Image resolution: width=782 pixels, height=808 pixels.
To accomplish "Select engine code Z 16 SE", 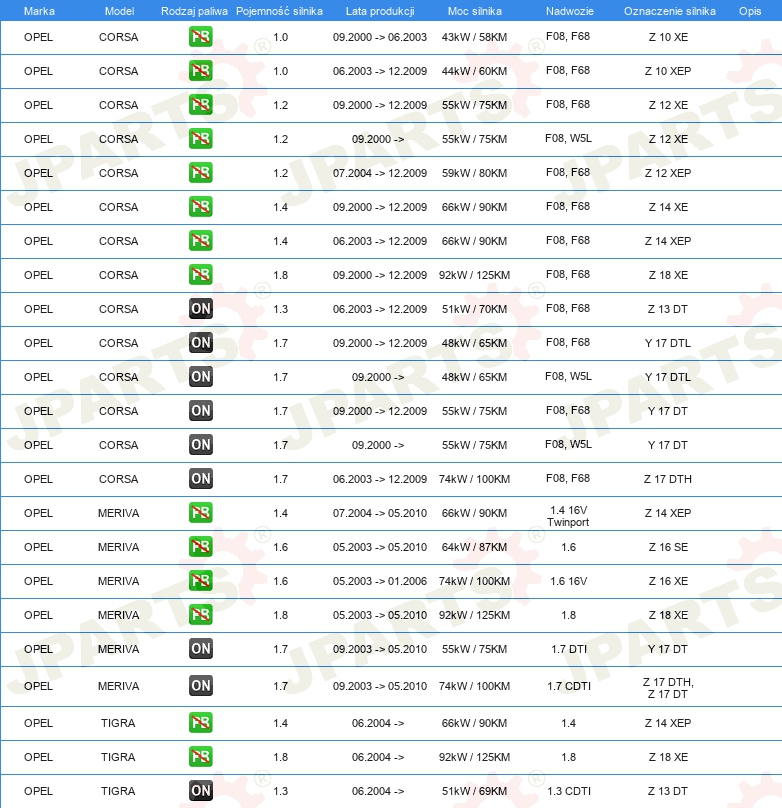I will 668,547.
